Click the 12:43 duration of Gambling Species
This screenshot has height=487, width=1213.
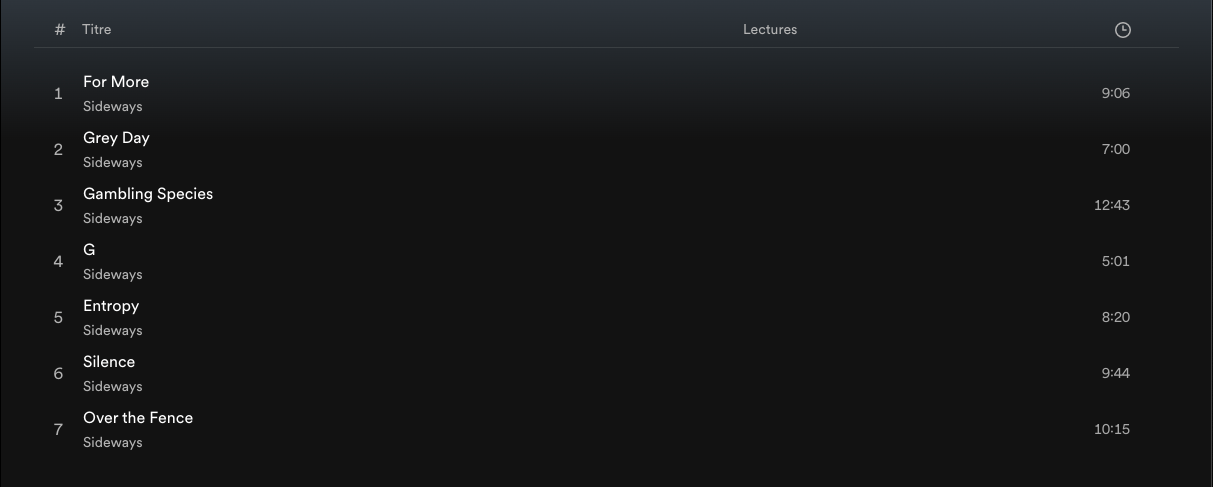(x=1112, y=205)
